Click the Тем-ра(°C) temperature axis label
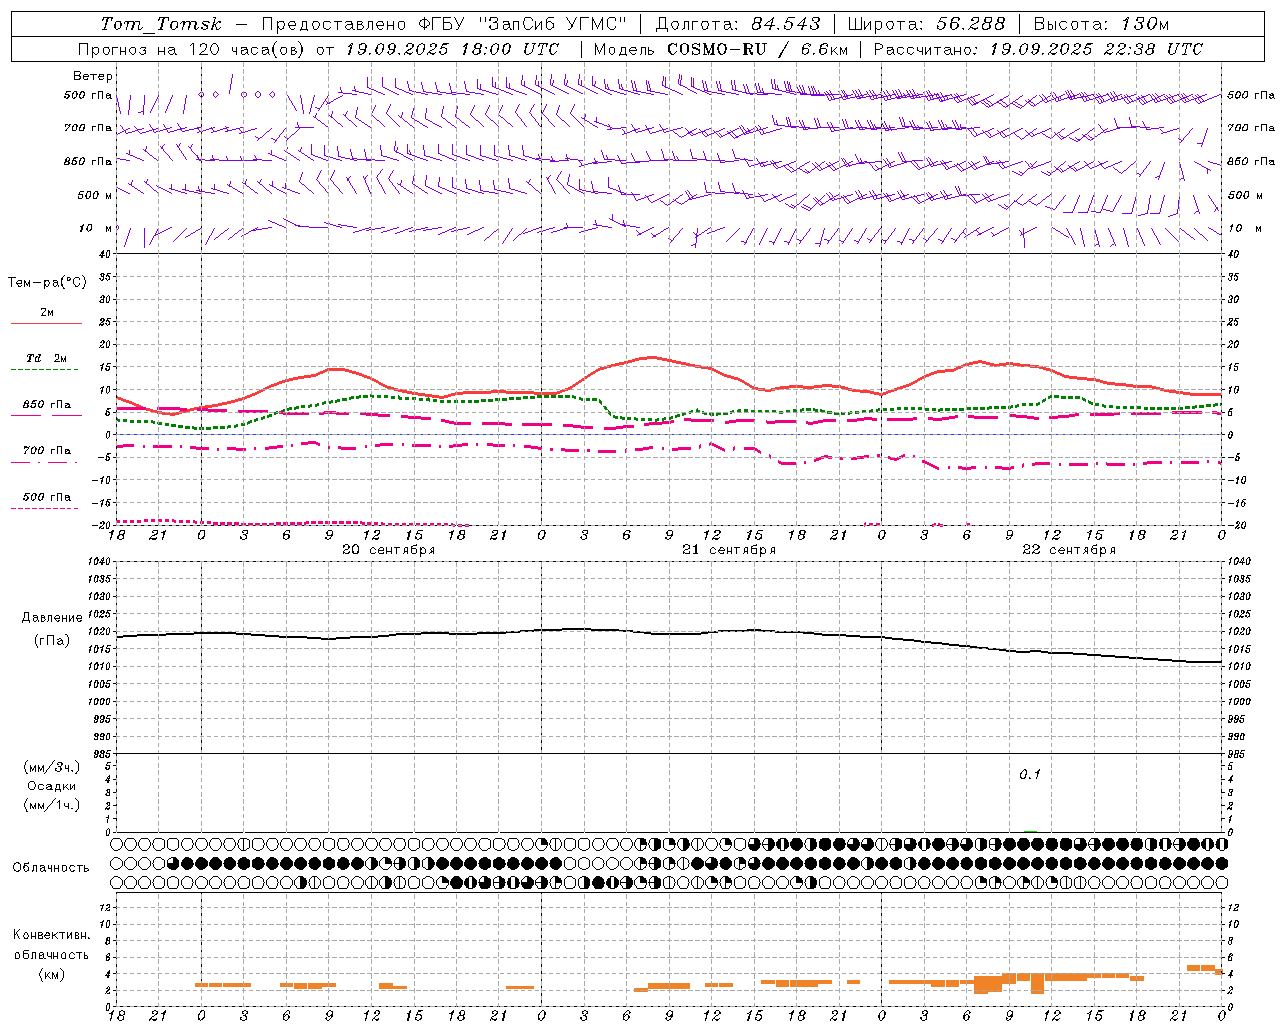 coord(47,283)
